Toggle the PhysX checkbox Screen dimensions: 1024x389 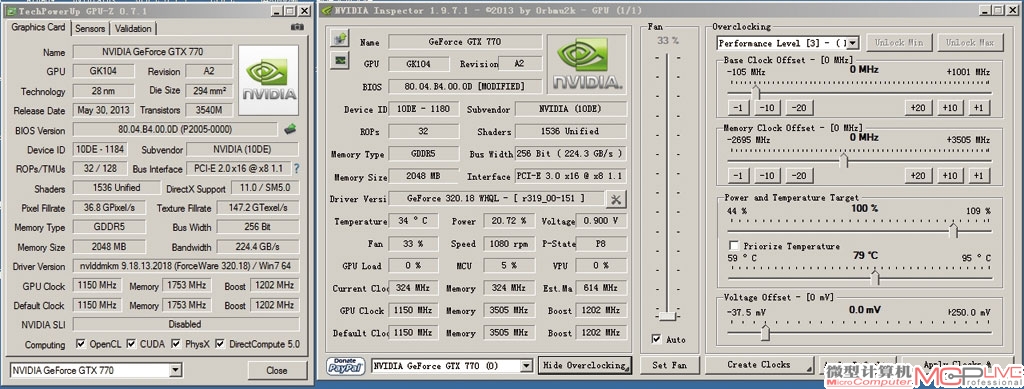click(x=176, y=343)
